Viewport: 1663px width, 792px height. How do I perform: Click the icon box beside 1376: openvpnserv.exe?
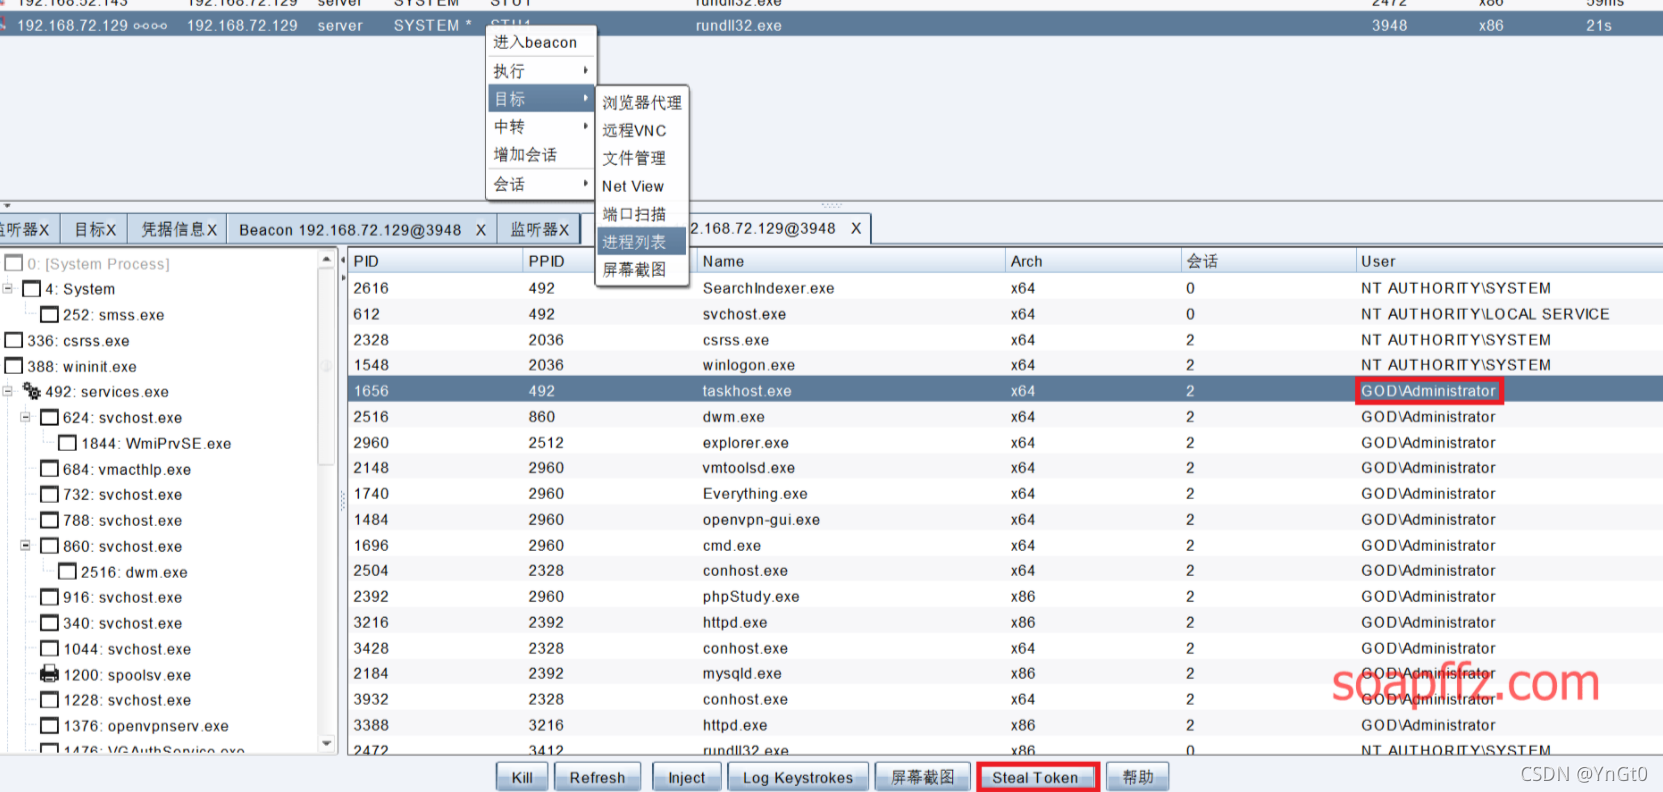50,726
